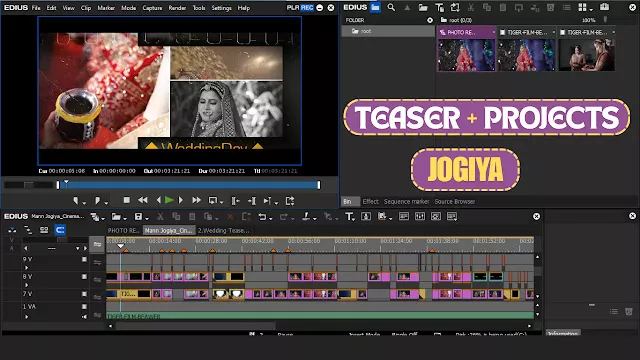Switch to the Effect tab
This screenshot has width=640, height=360.
[371, 201]
